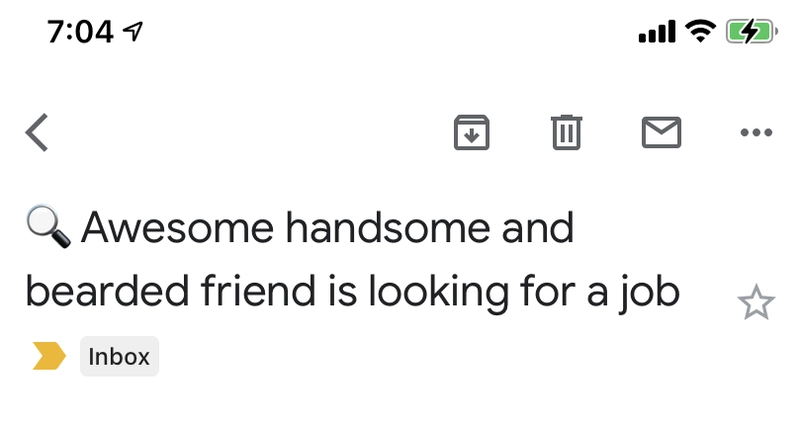Delete the email using the trash icon
This screenshot has width=800, height=425.
pos(566,133)
